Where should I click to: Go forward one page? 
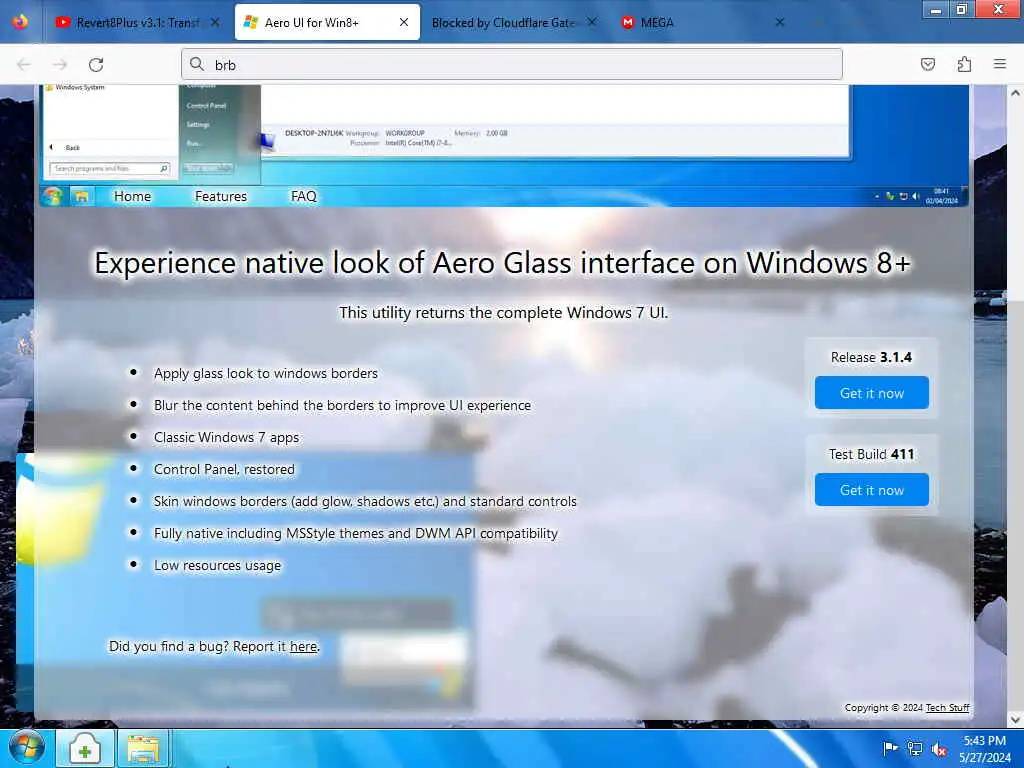coord(60,65)
